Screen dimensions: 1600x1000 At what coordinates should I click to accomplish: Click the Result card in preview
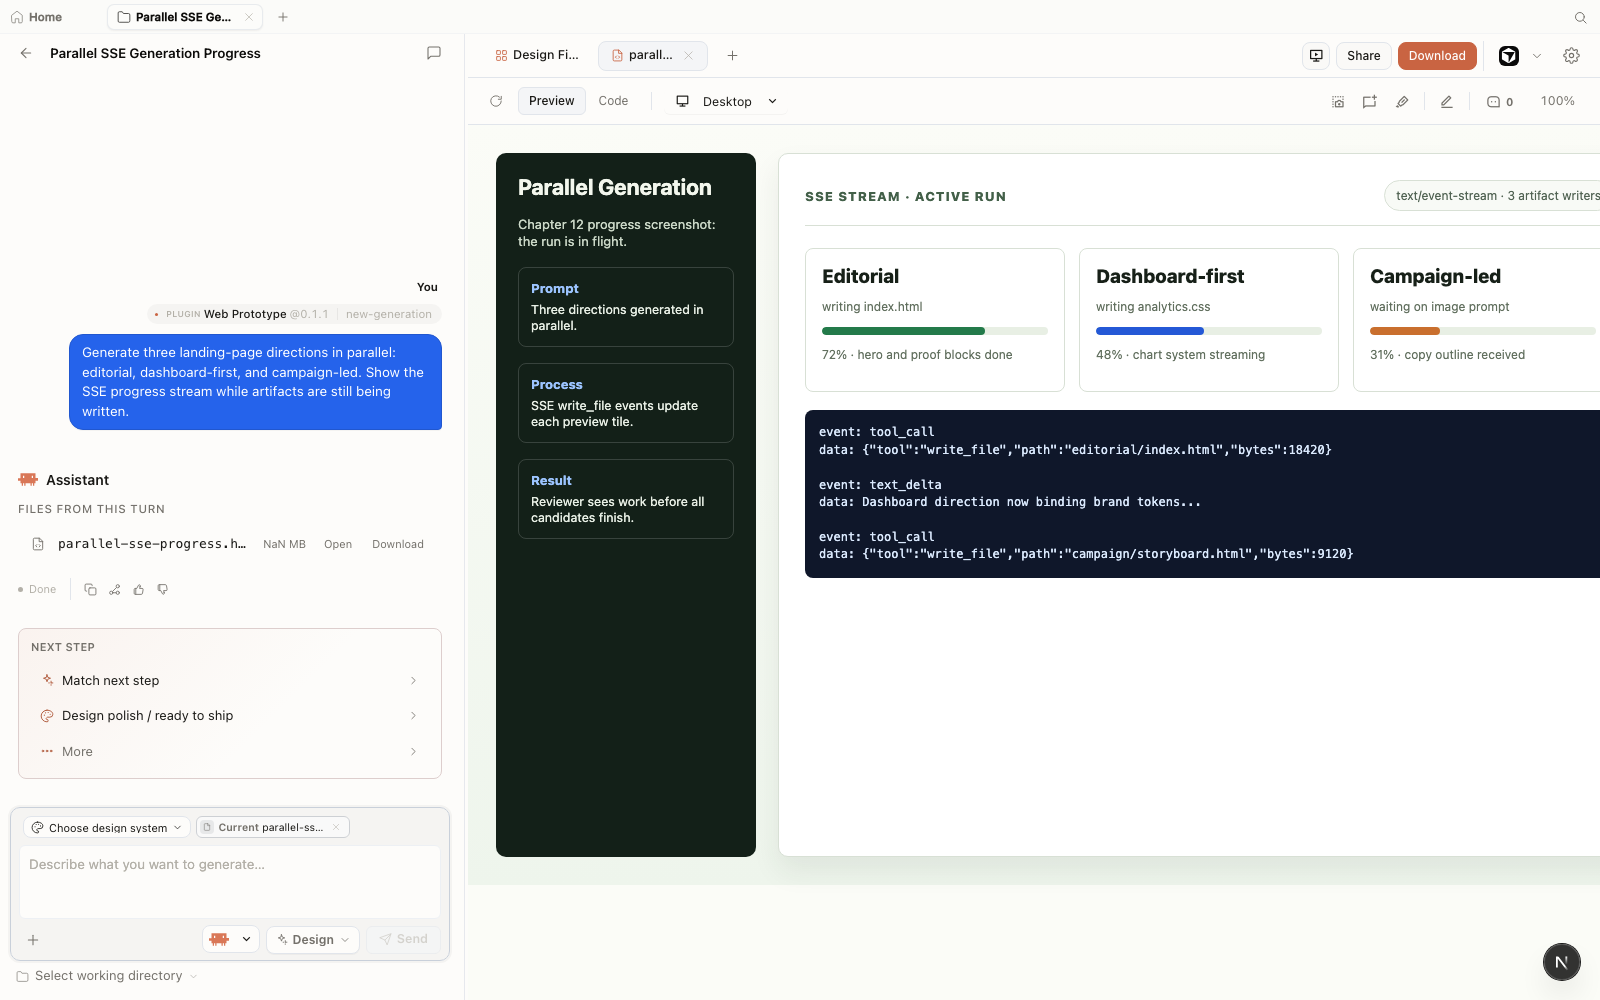coord(626,499)
